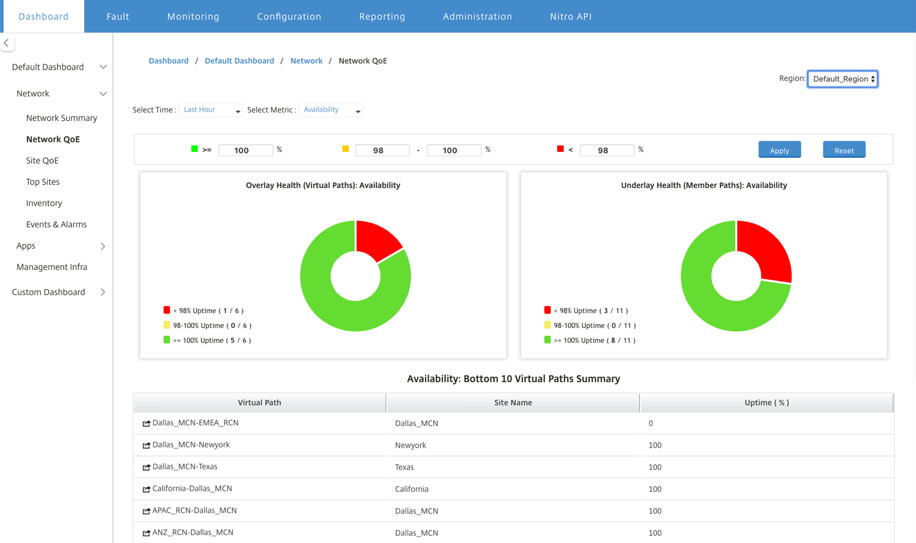The image size is (916, 543).
Task: Open Site QoE in sidebar
Action: coord(42,161)
